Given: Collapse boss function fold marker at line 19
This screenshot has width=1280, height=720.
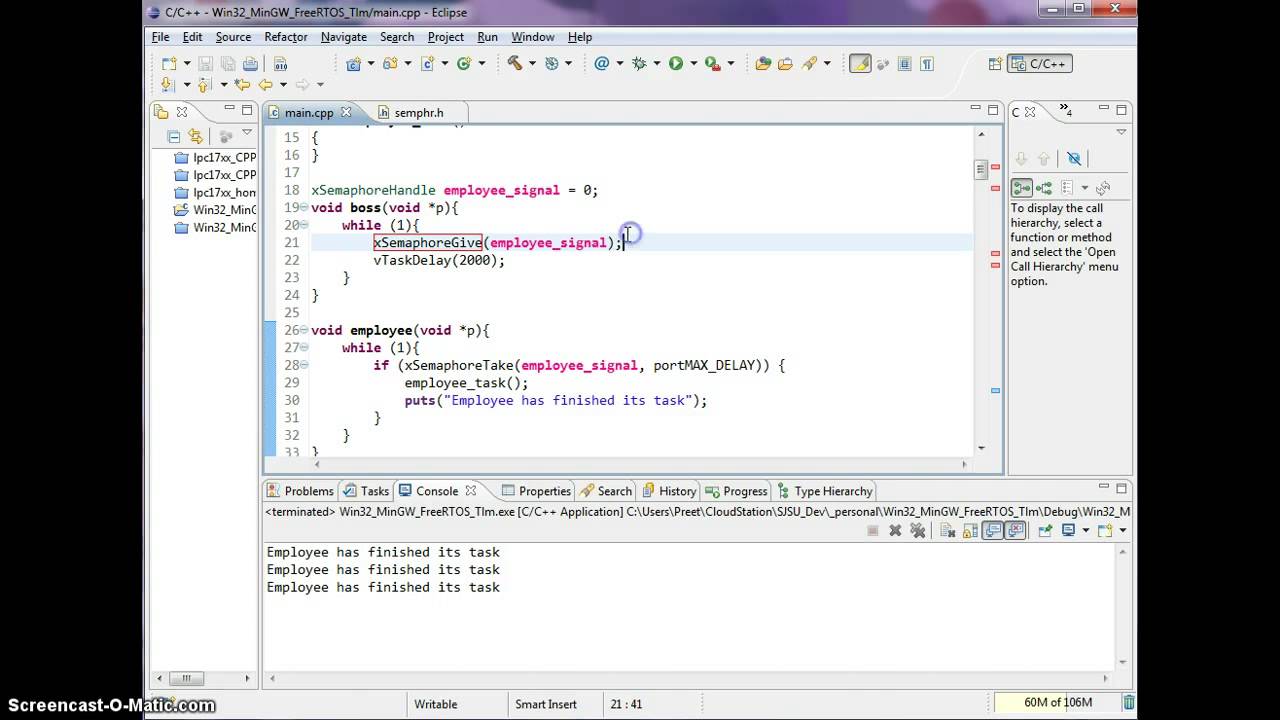Looking at the screenshot, I should (x=305, y=208).
